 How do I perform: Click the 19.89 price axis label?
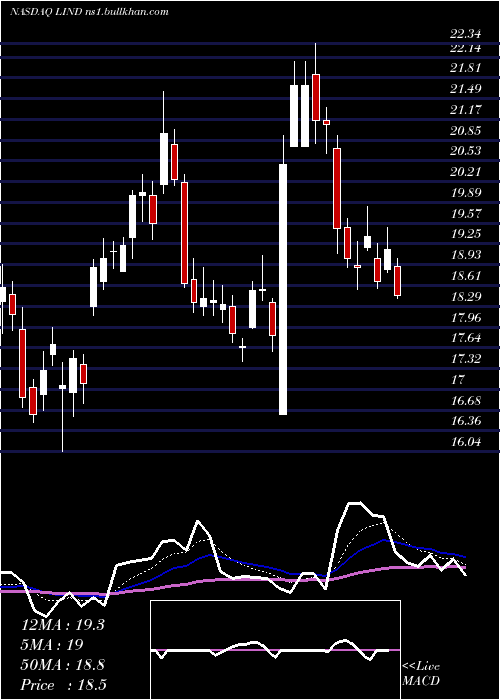(x=465, y=193)
